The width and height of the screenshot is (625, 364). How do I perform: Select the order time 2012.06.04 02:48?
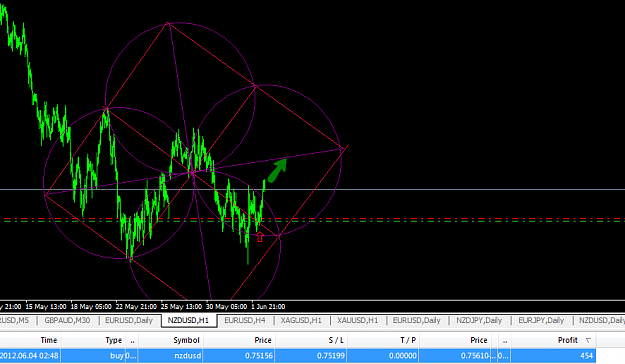[x=29, y=356]
